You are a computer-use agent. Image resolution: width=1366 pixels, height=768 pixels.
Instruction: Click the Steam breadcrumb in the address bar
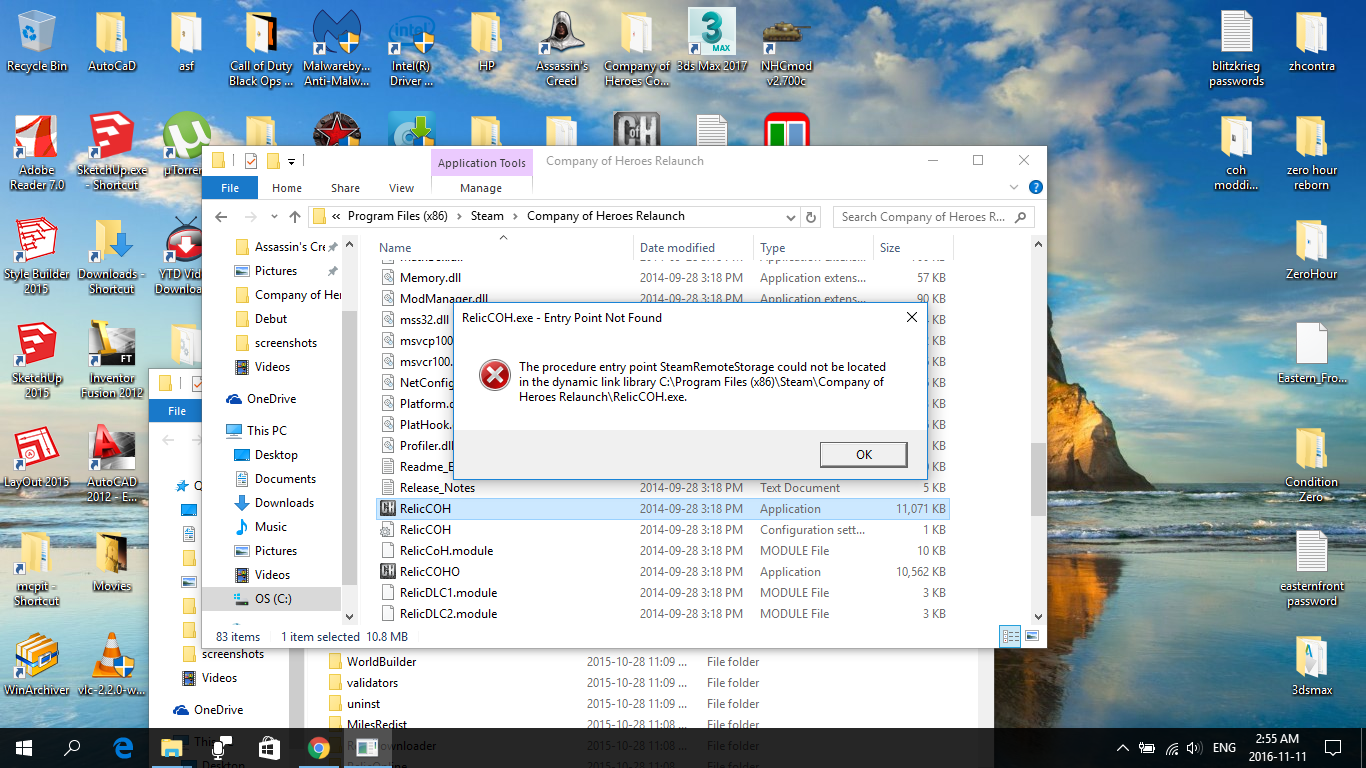click(488, 216)
